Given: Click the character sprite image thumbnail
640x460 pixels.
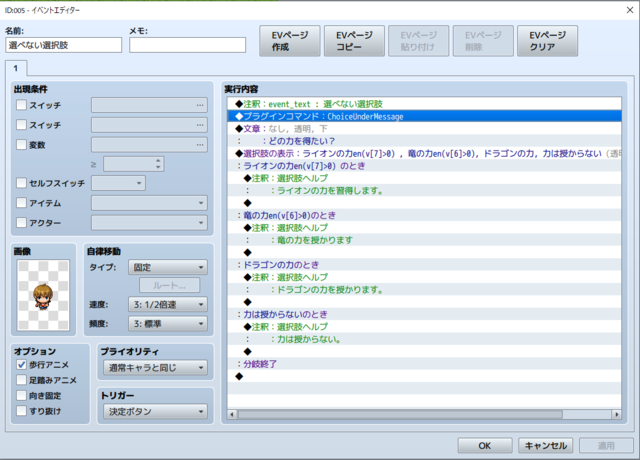Looking at the screenshot, I should coord(43,295).
